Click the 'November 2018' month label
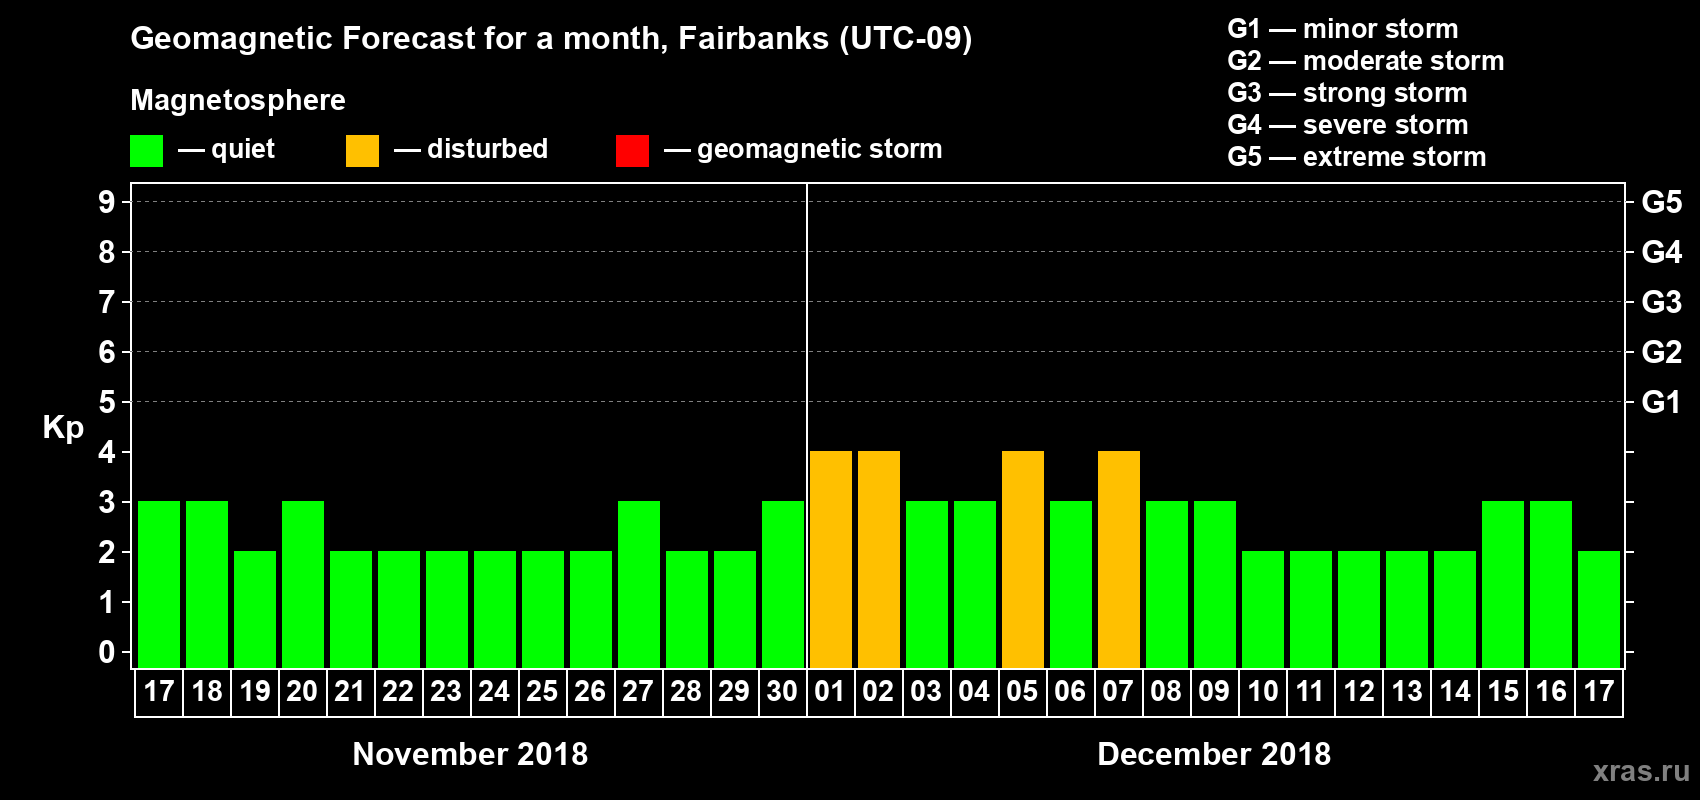 tap(470, 754)
